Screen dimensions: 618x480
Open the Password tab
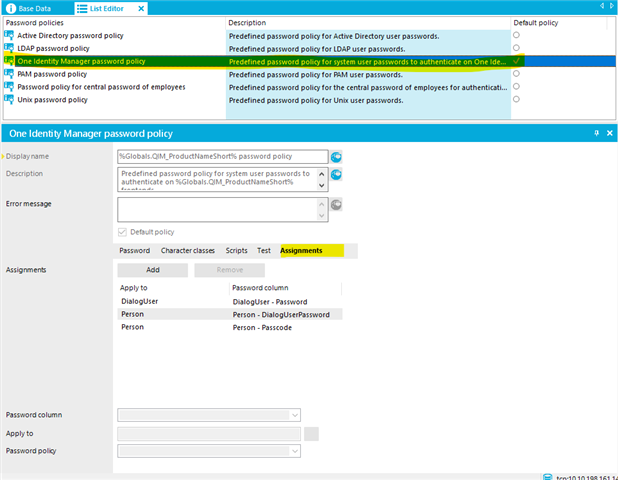tap(135, 251)
